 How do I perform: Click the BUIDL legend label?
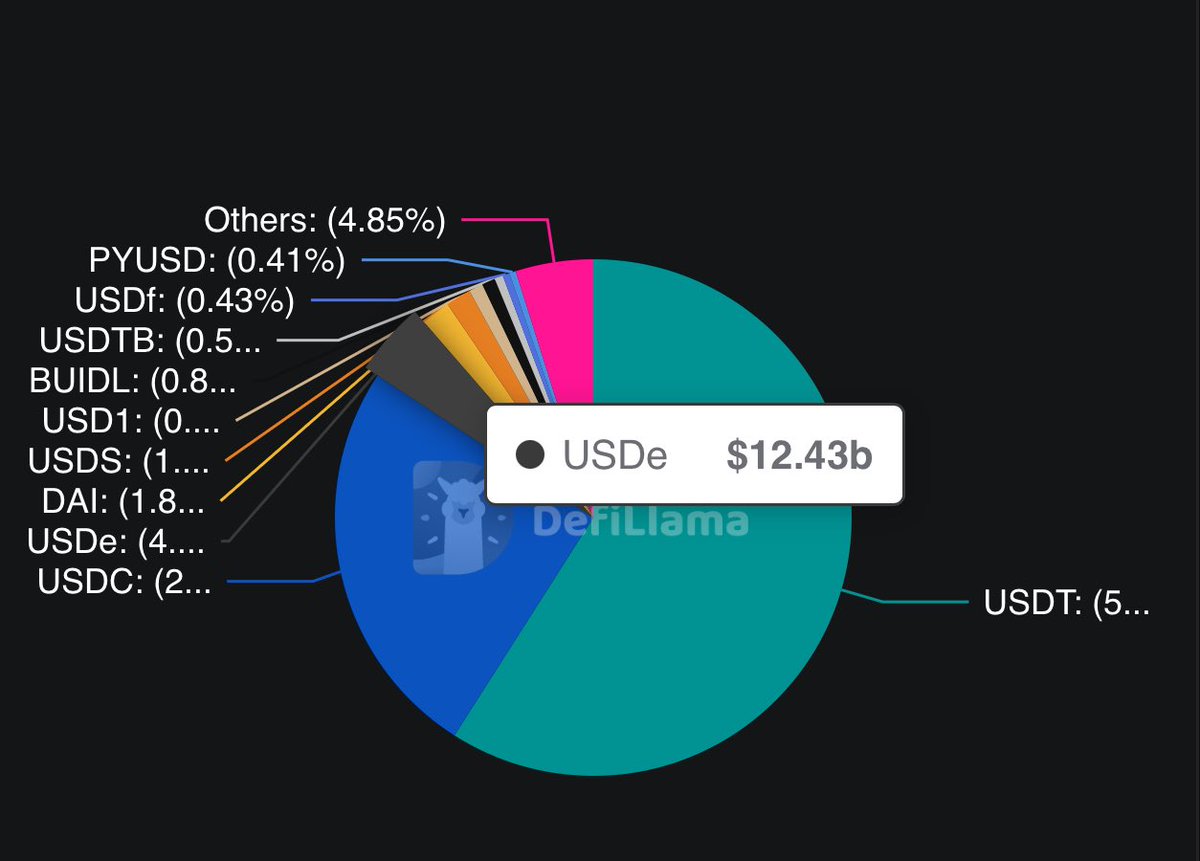133,381
